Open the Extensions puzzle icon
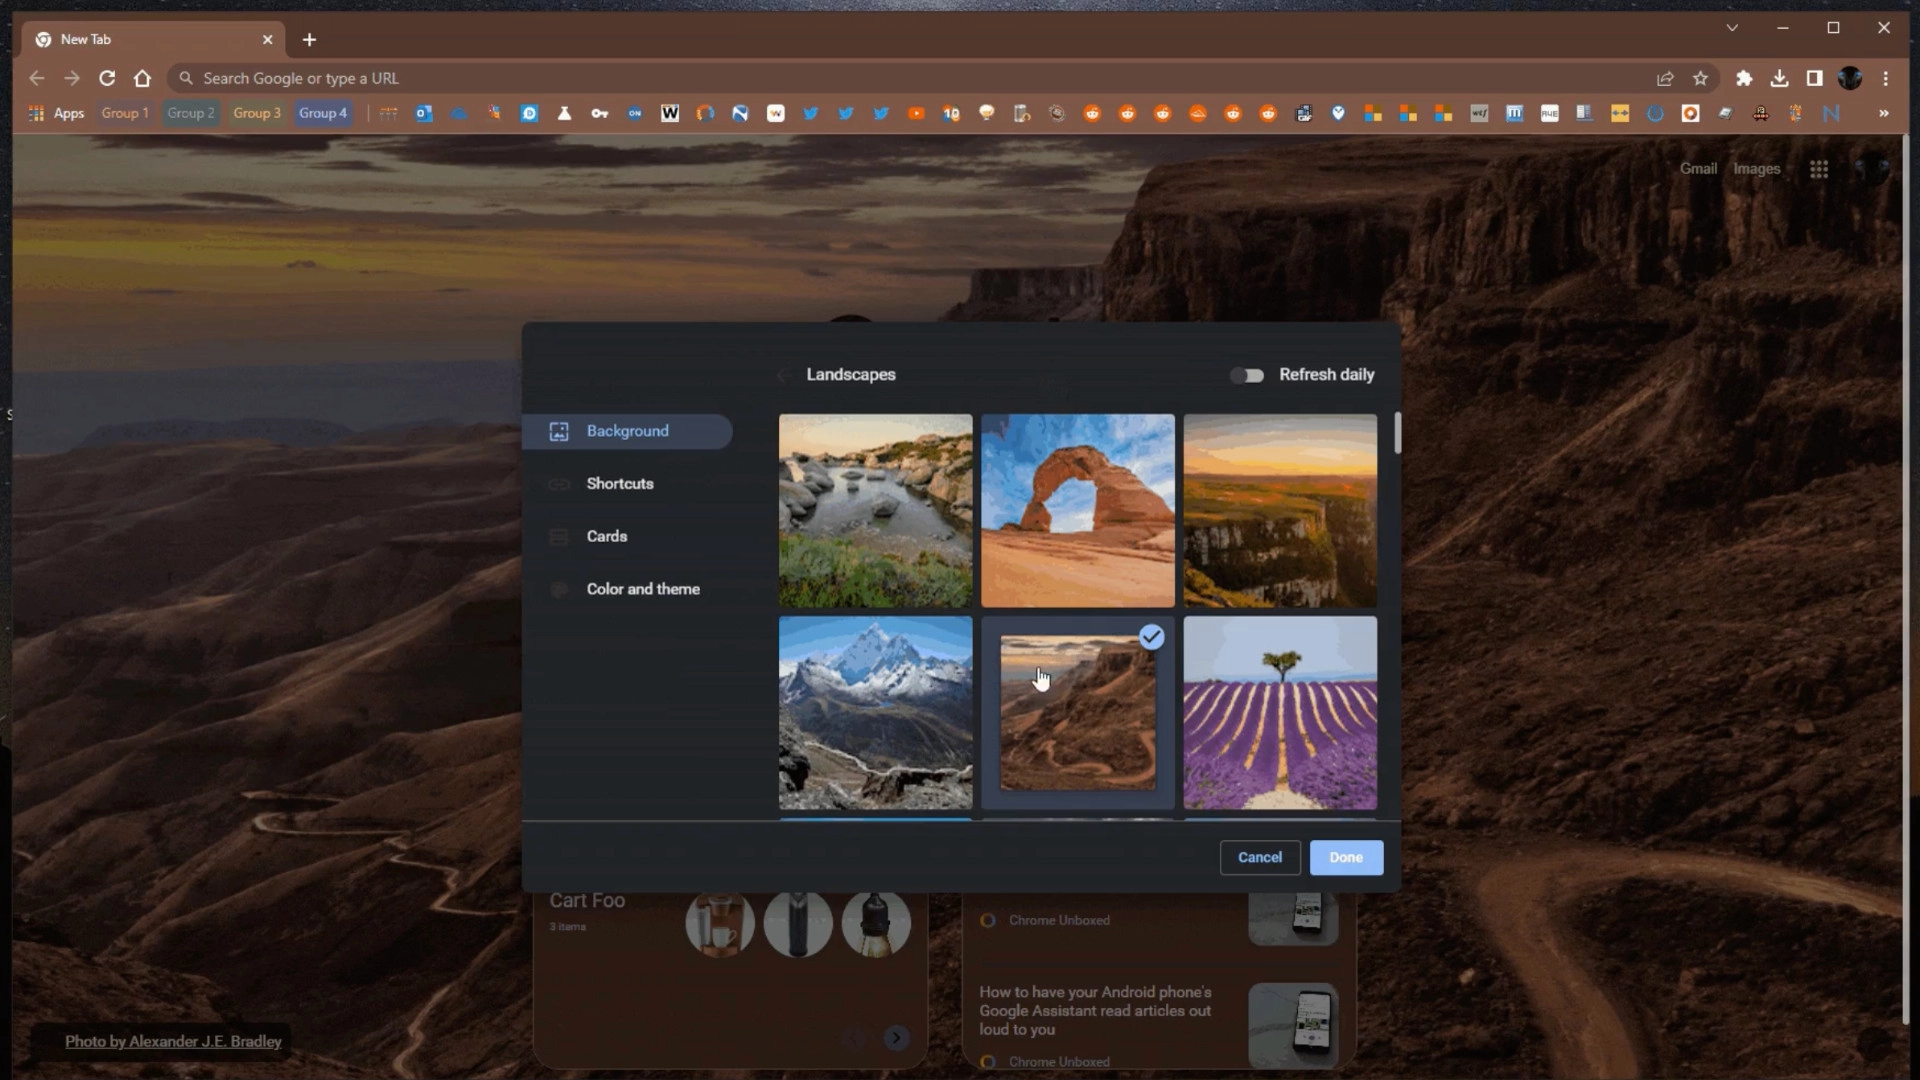Image resolution: width=1920 pixels, height=1080 pixels. click(1744, 78)
